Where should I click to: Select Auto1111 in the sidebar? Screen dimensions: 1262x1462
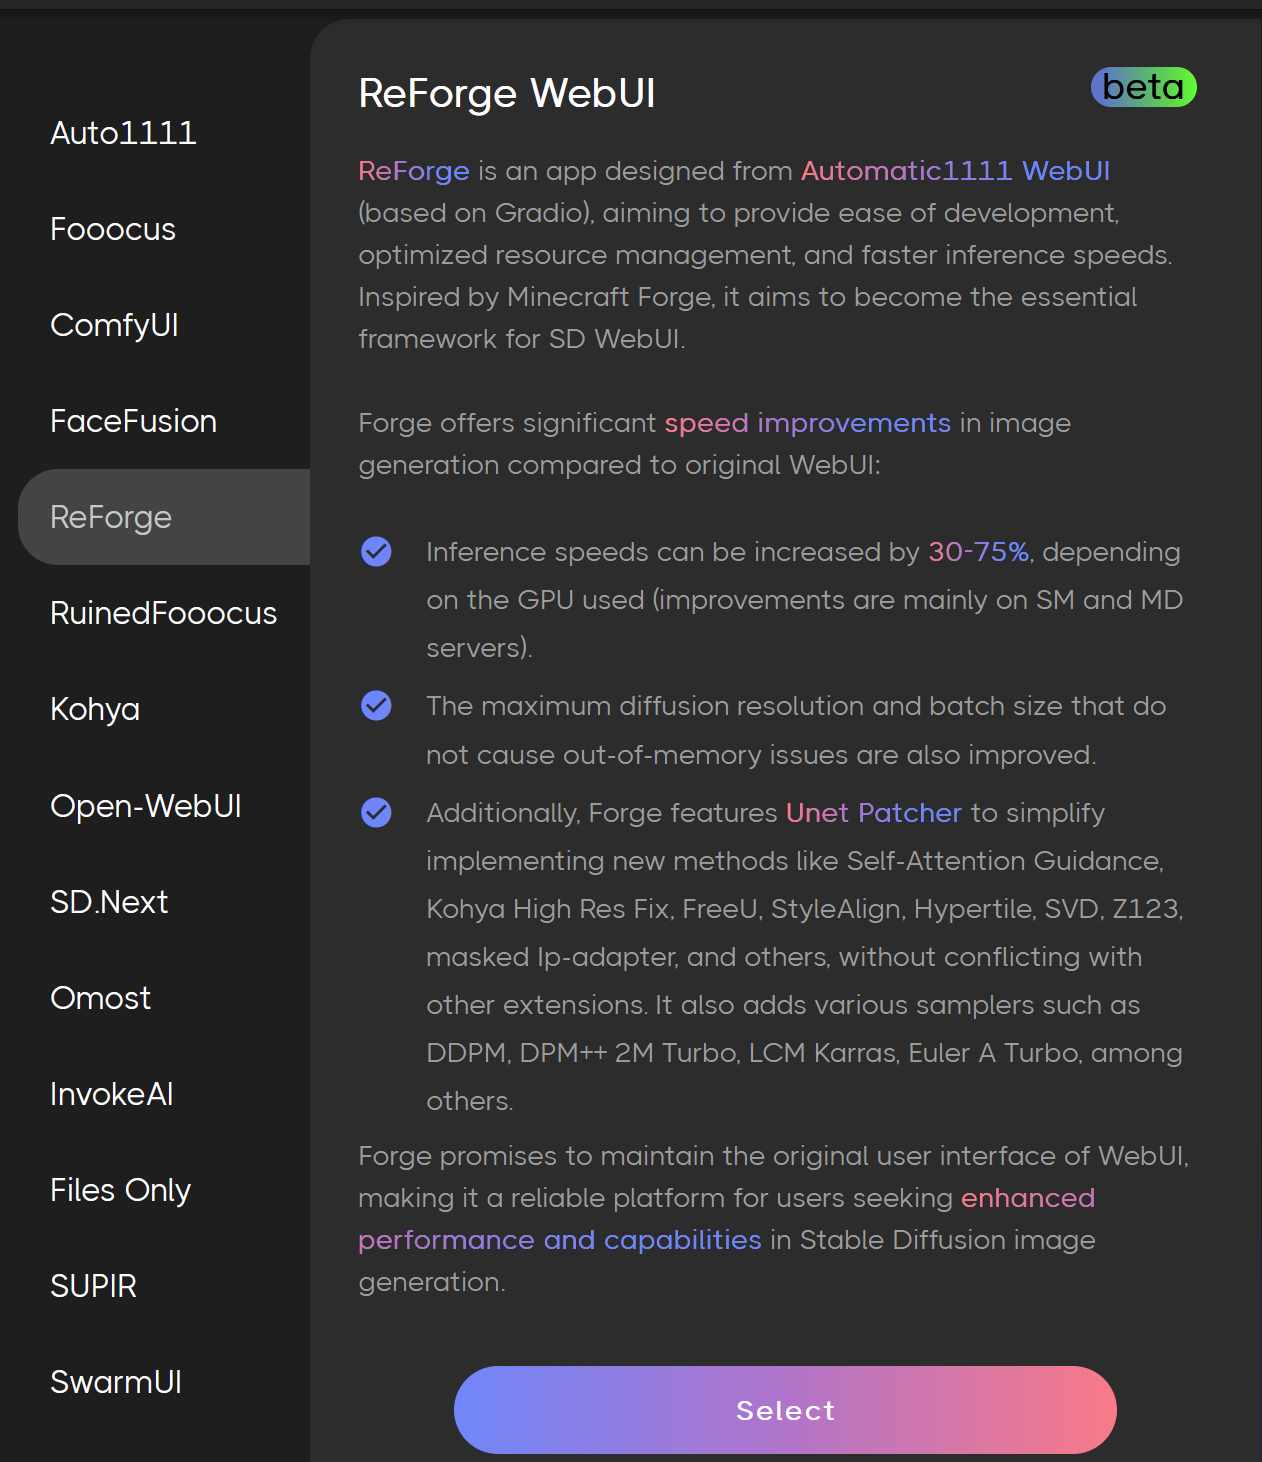tap(123, 132)
